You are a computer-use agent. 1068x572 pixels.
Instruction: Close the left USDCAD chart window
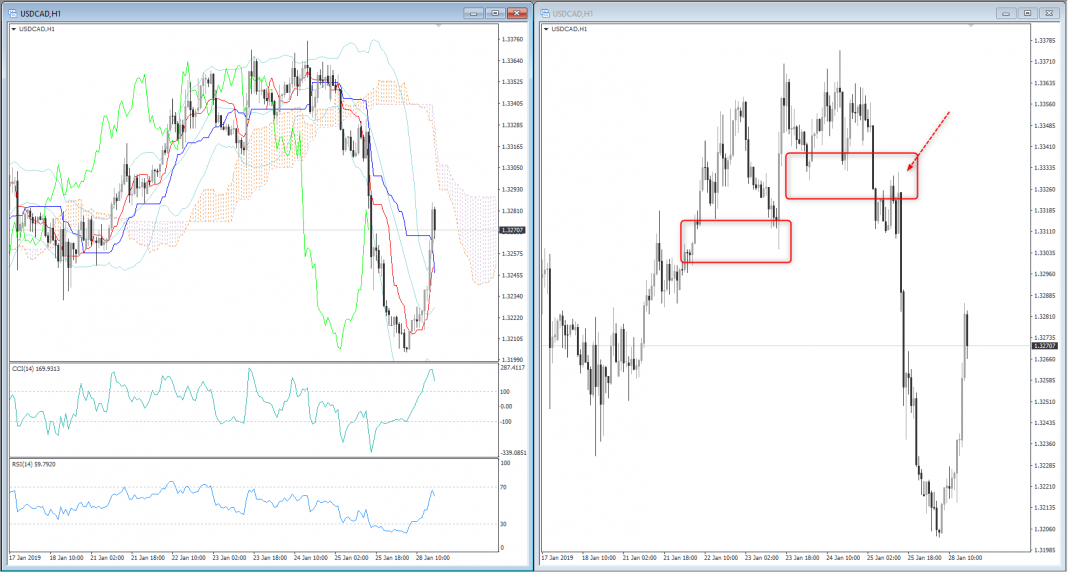517,13
